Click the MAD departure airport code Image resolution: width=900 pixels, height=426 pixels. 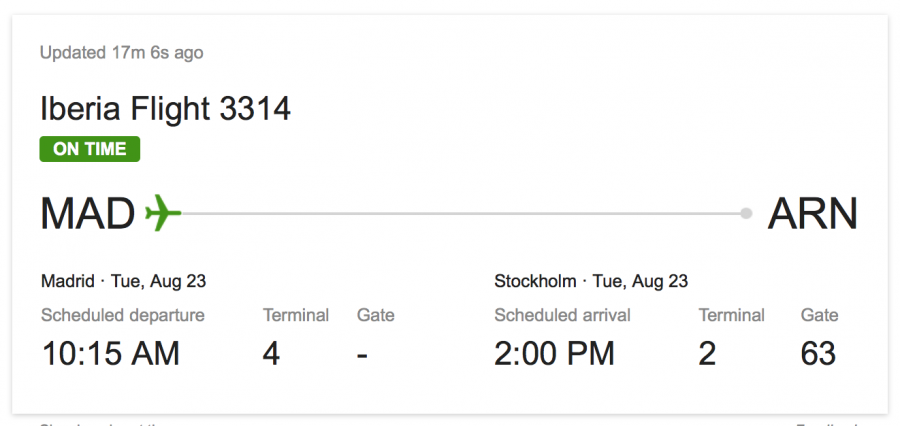pyautogui.click(x=88, y=214)
